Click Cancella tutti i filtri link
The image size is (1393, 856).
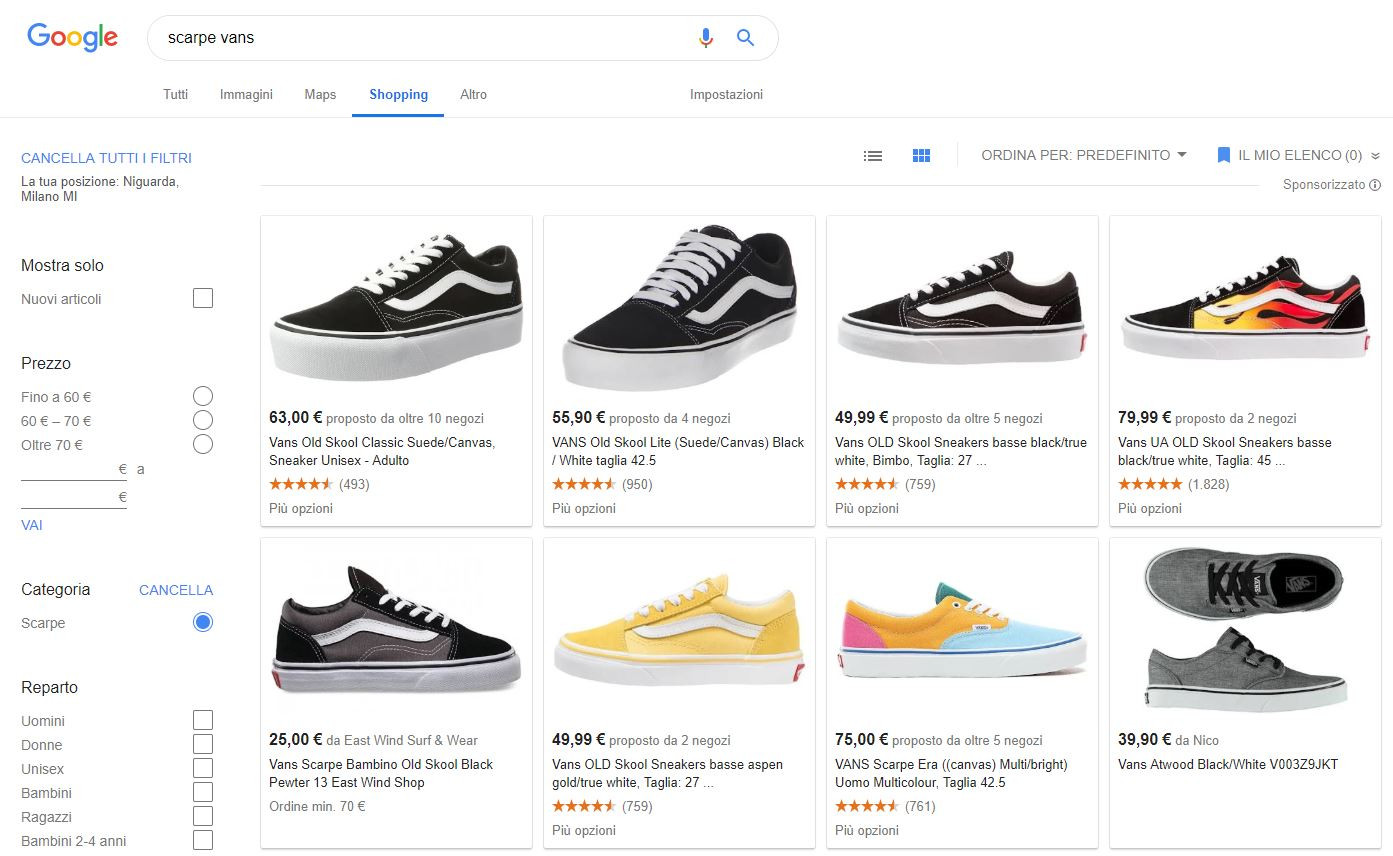(106, 158)
